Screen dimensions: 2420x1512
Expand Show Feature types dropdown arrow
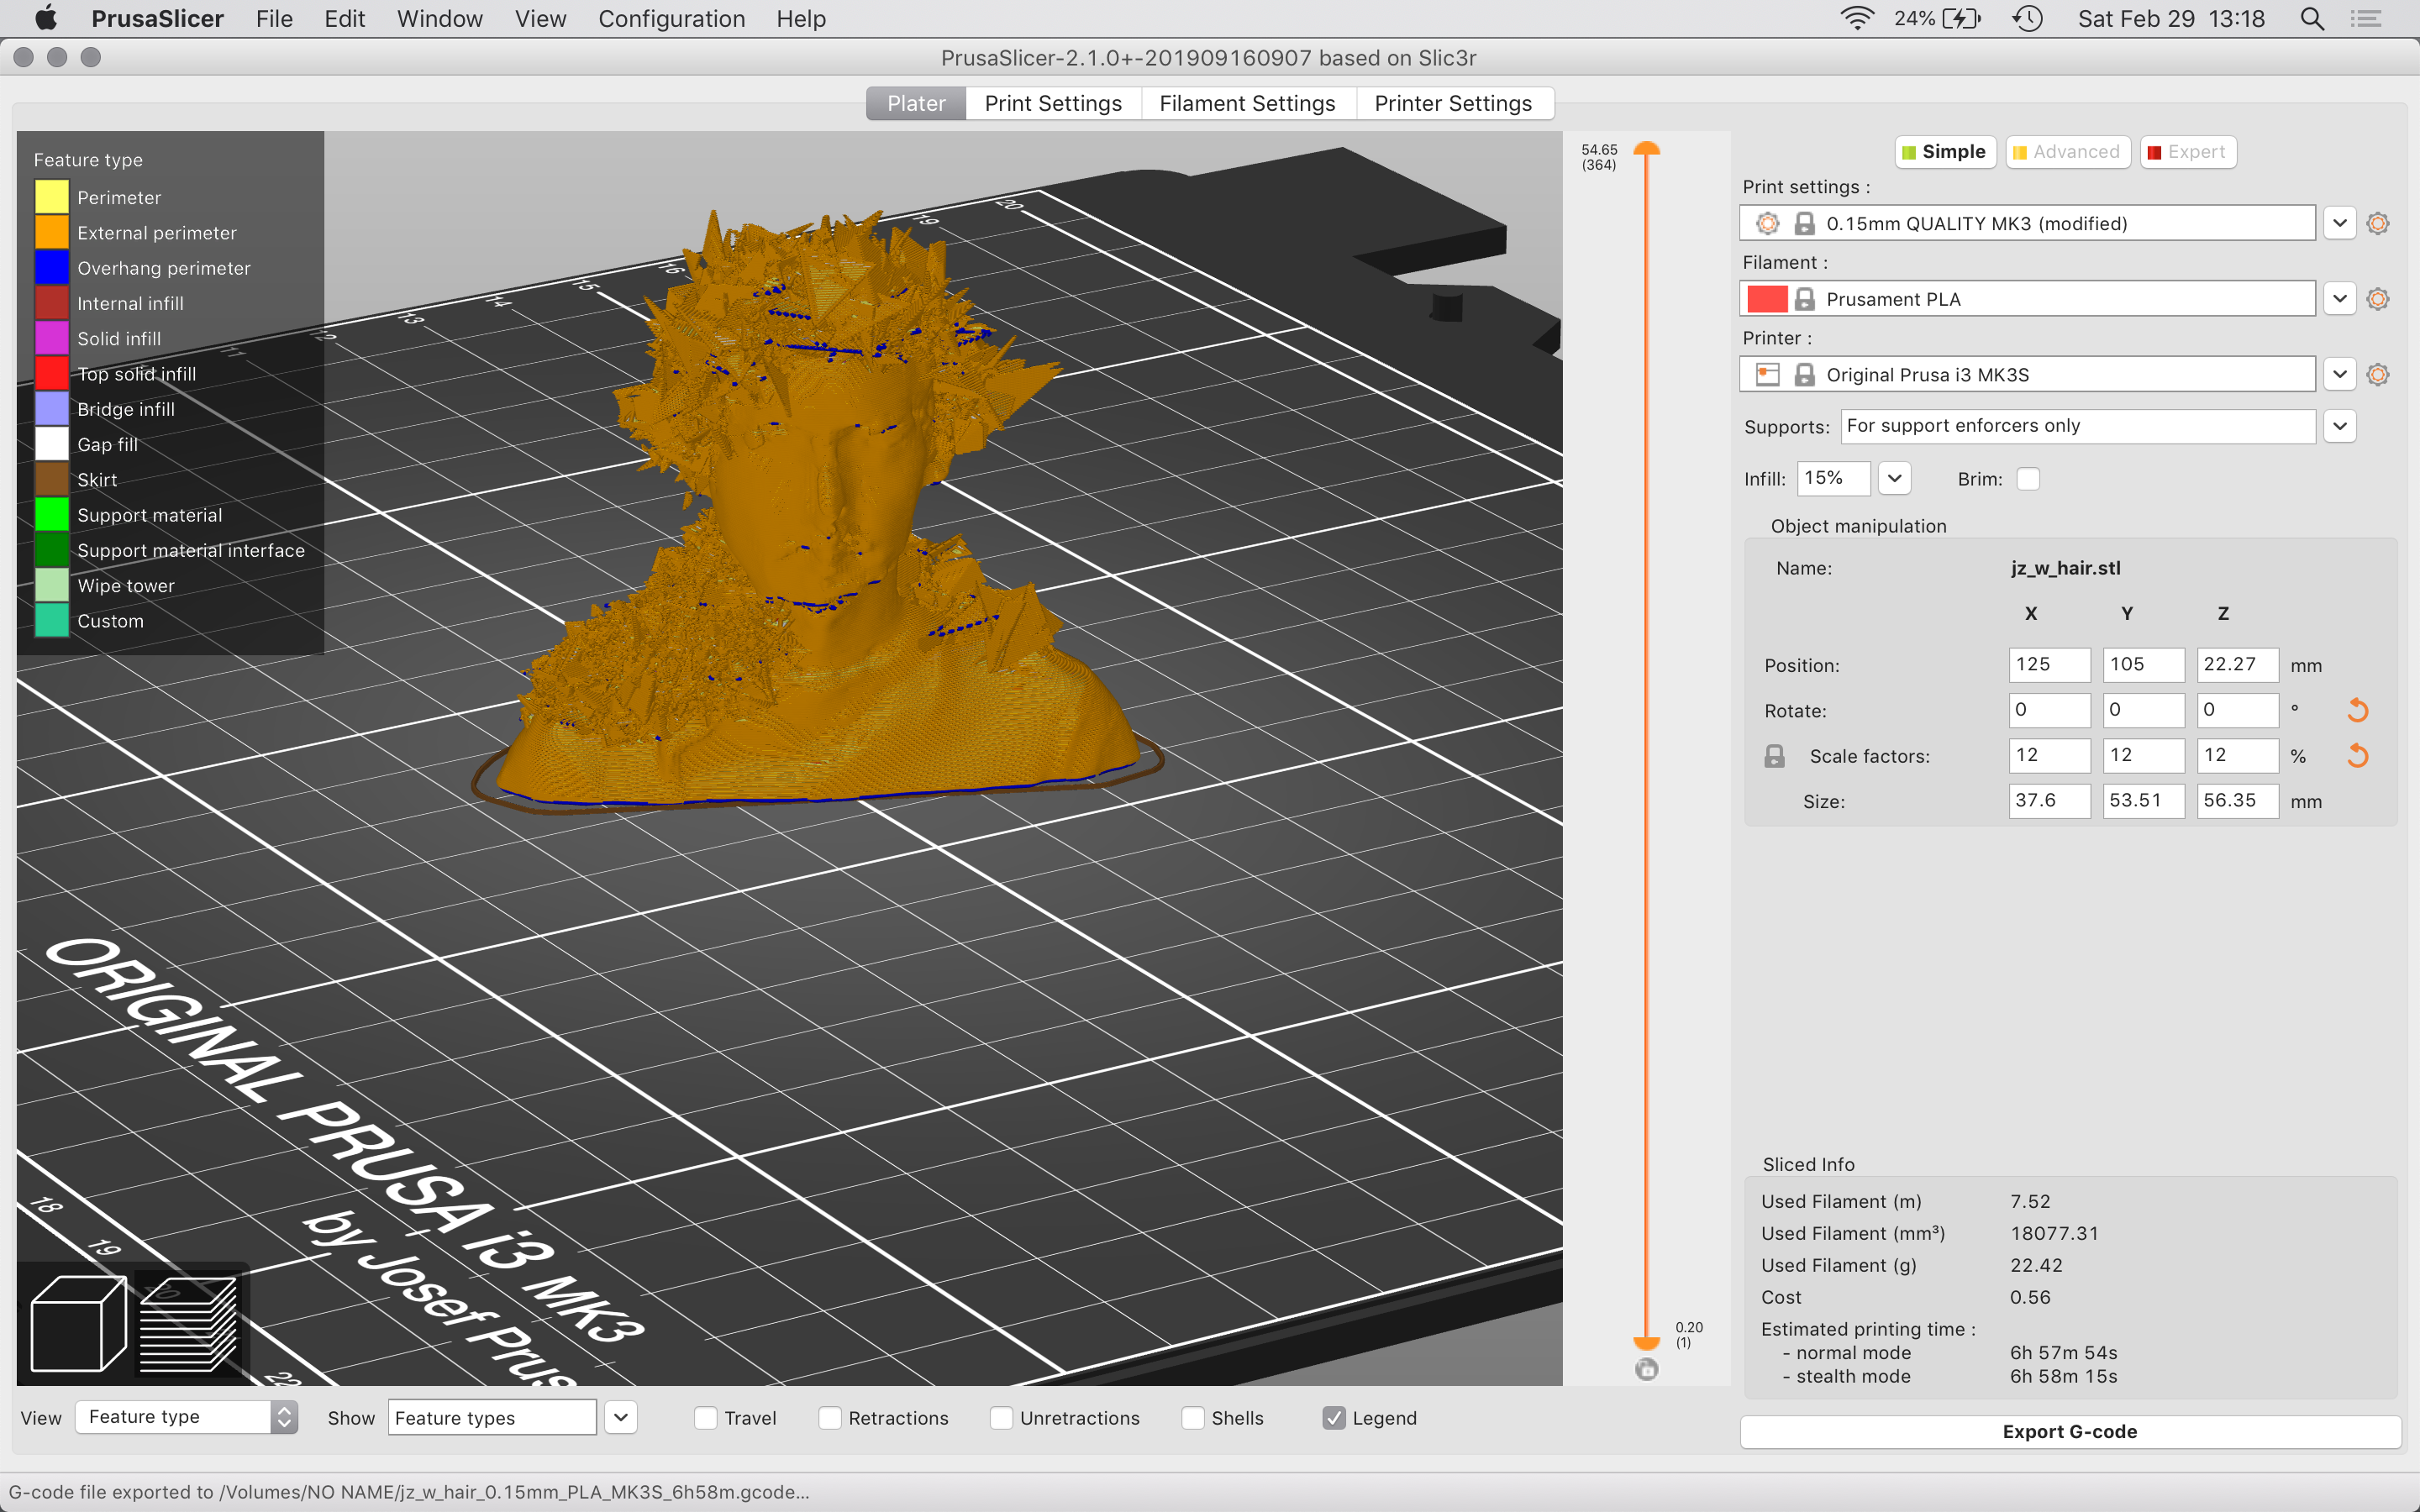pyautogui.click(x=621, y=1417)
